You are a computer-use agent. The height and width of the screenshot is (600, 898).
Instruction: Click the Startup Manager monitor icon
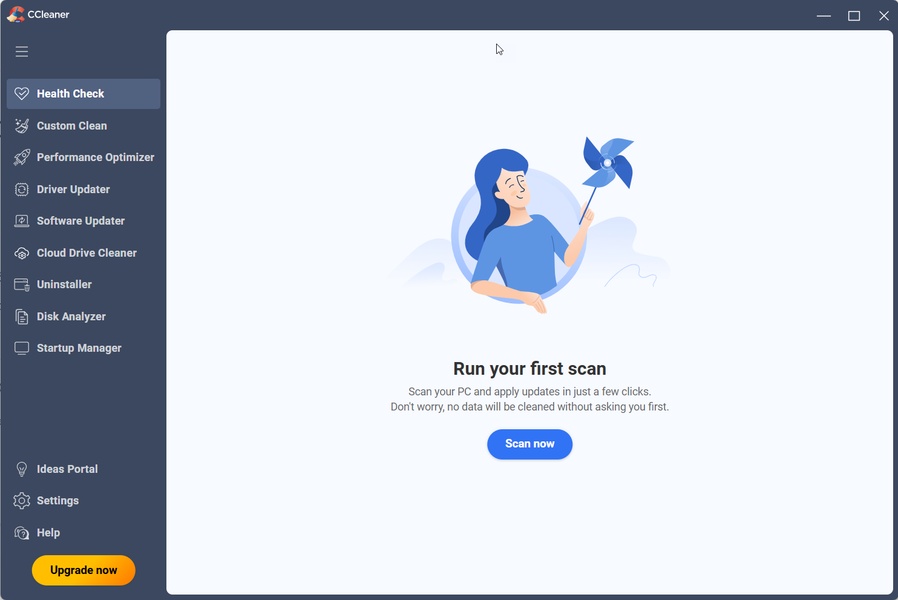[x=22, y=348]
